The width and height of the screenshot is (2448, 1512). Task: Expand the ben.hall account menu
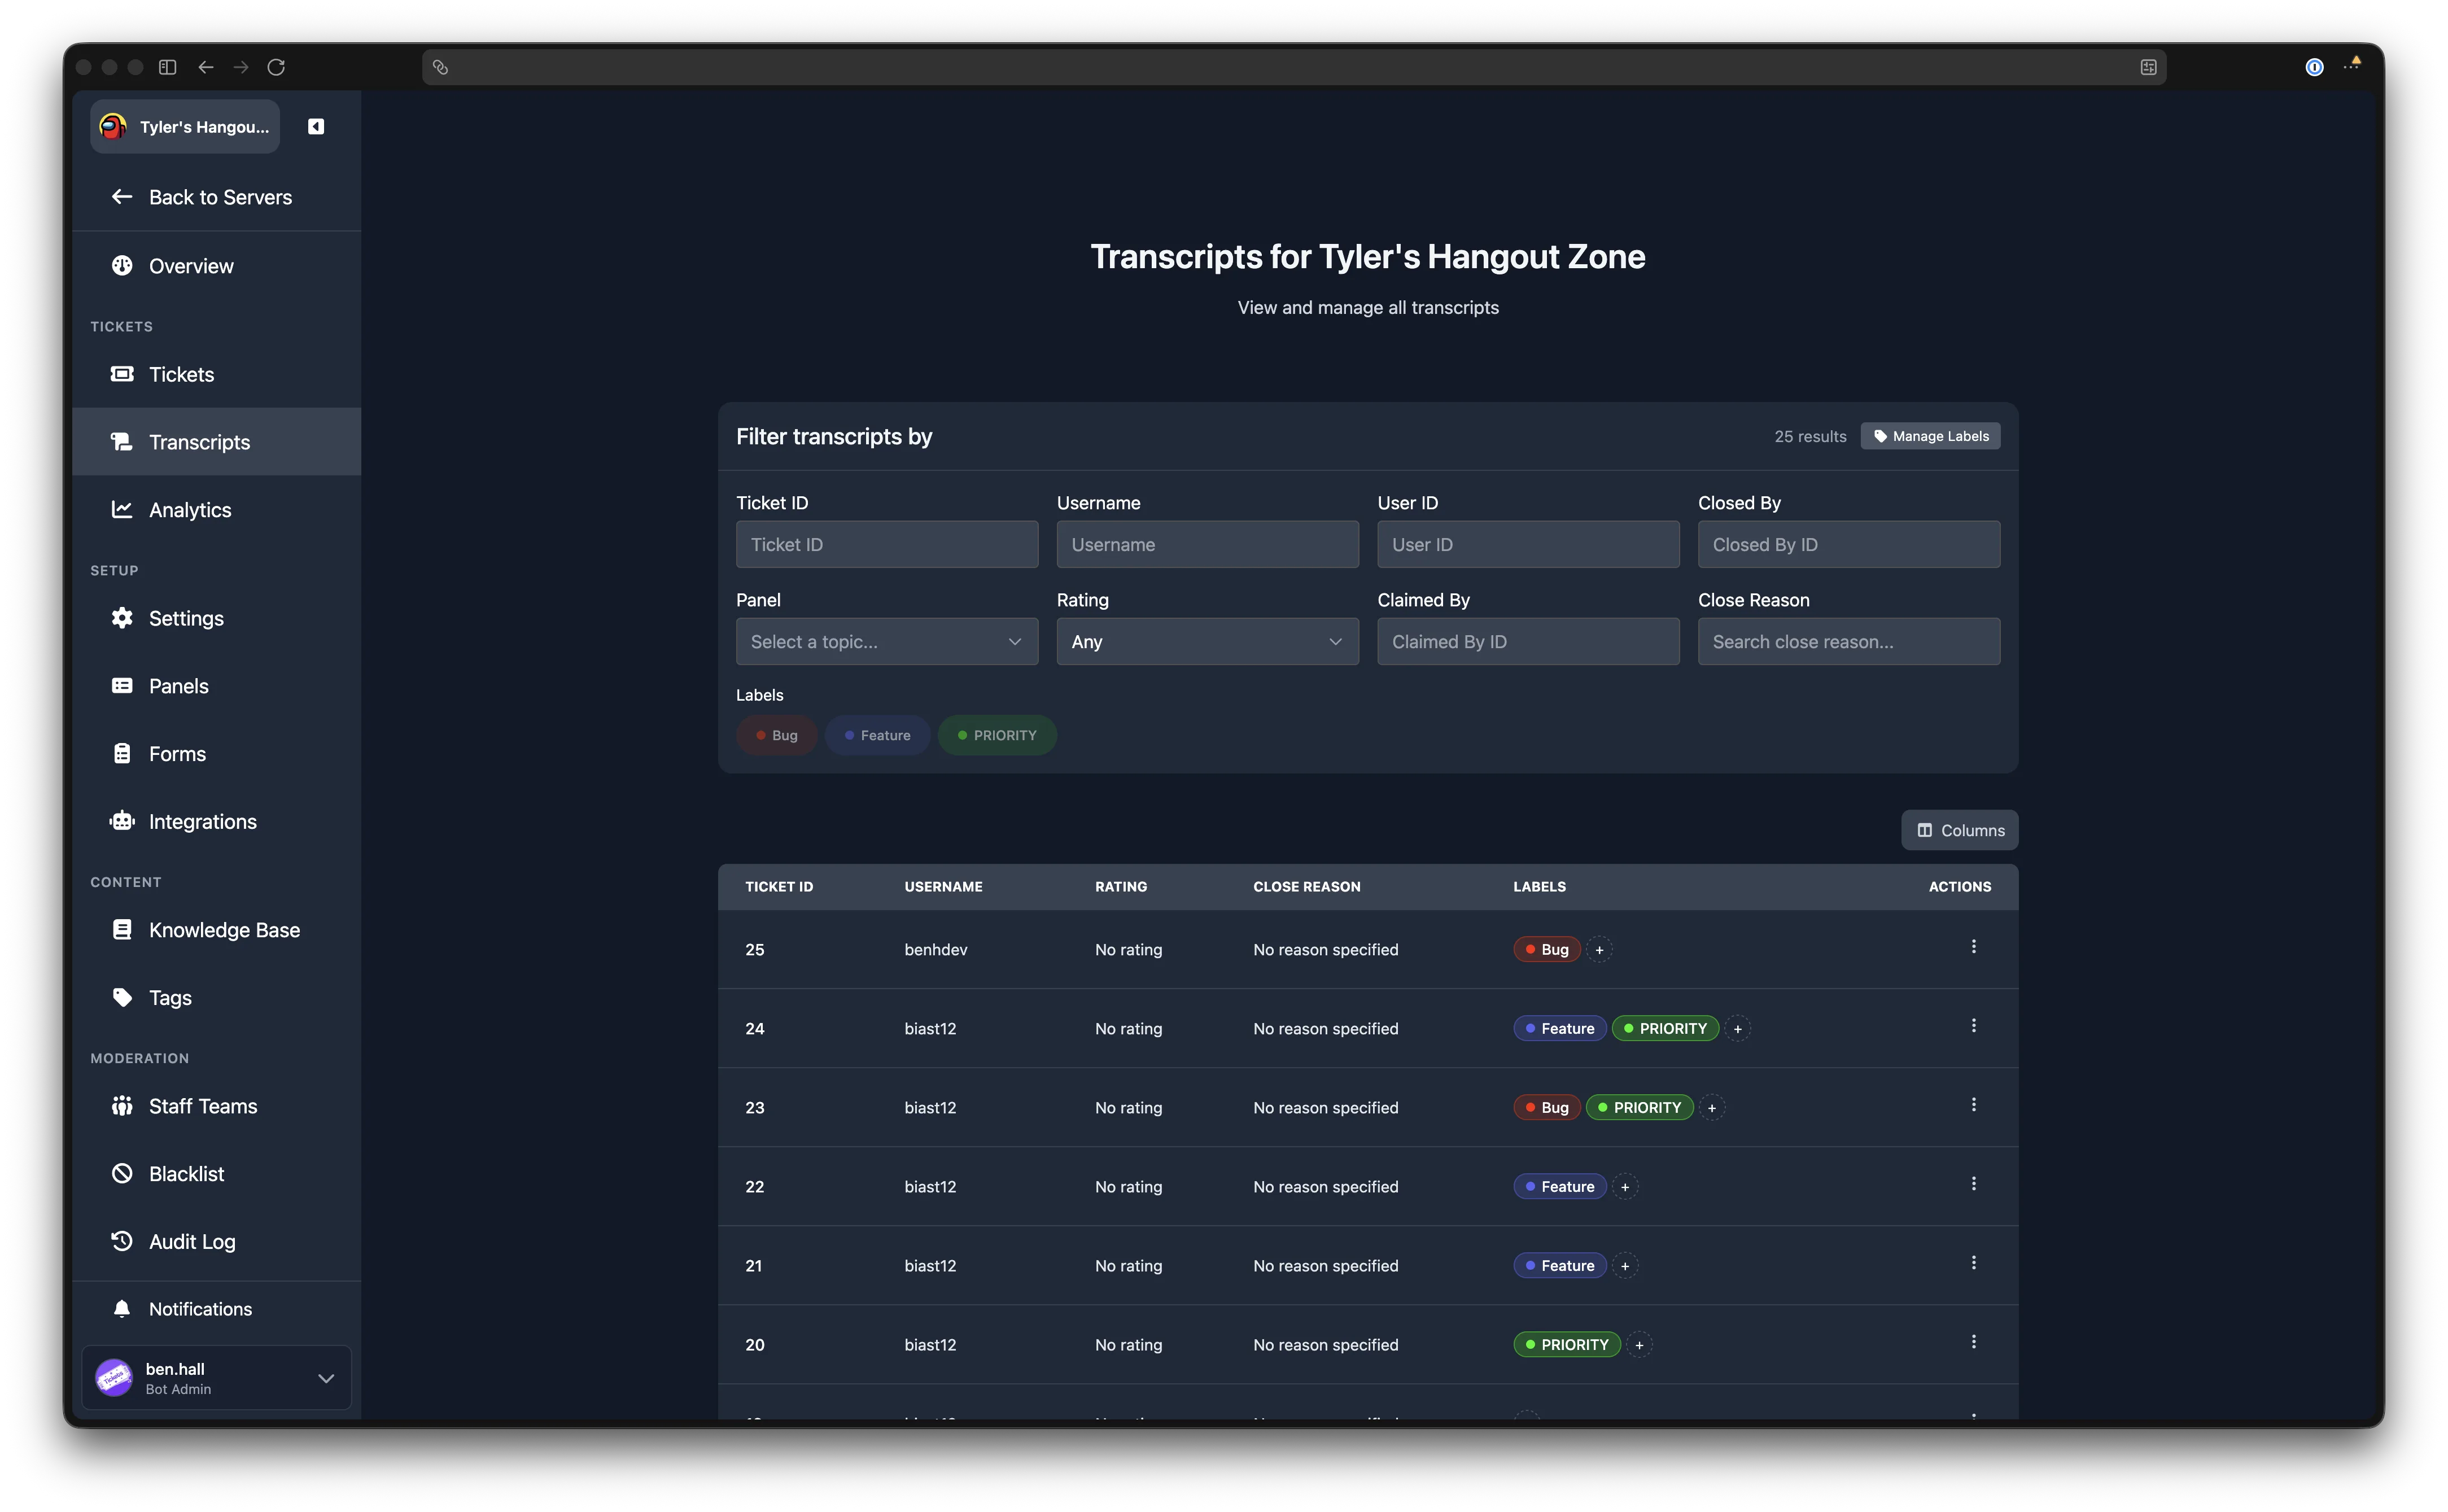point(216,1377)
